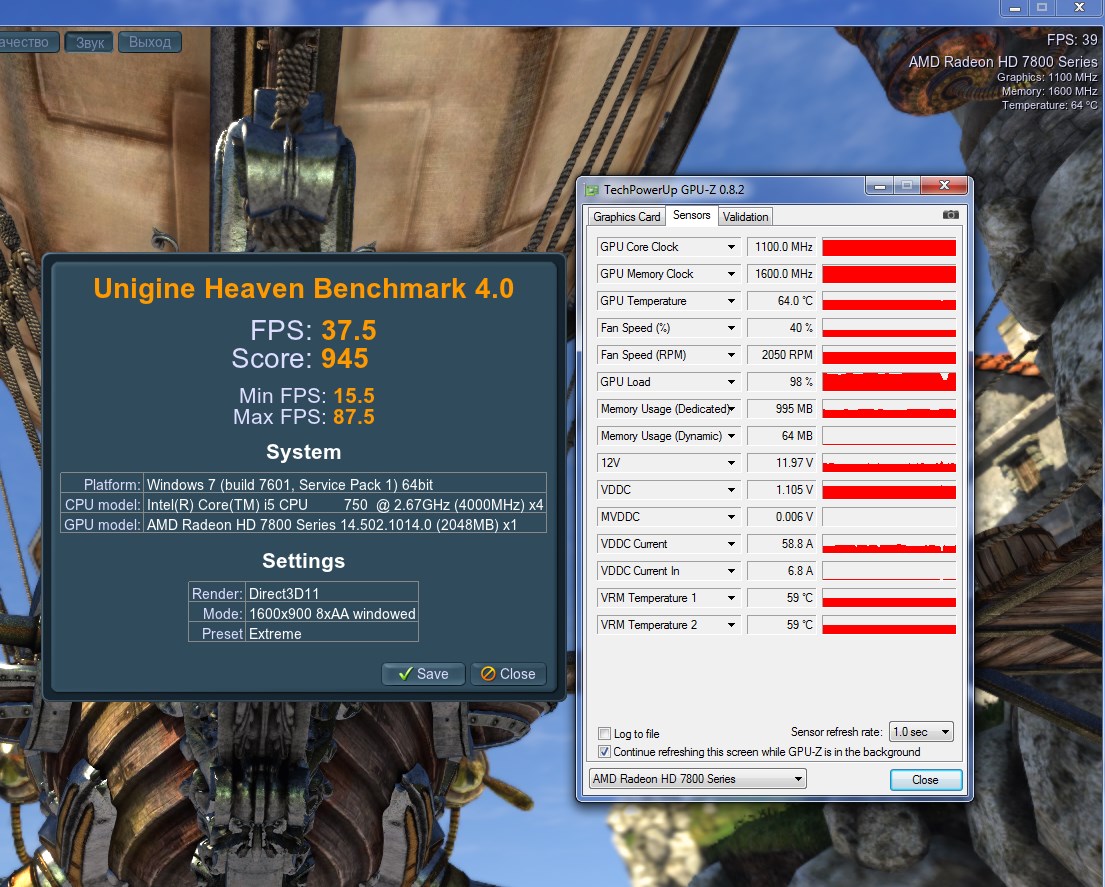Image resolution: width=1105 pixels, height=887 pixels.
Task: Click the GPU Load history graph
Action: coord(889,382)
